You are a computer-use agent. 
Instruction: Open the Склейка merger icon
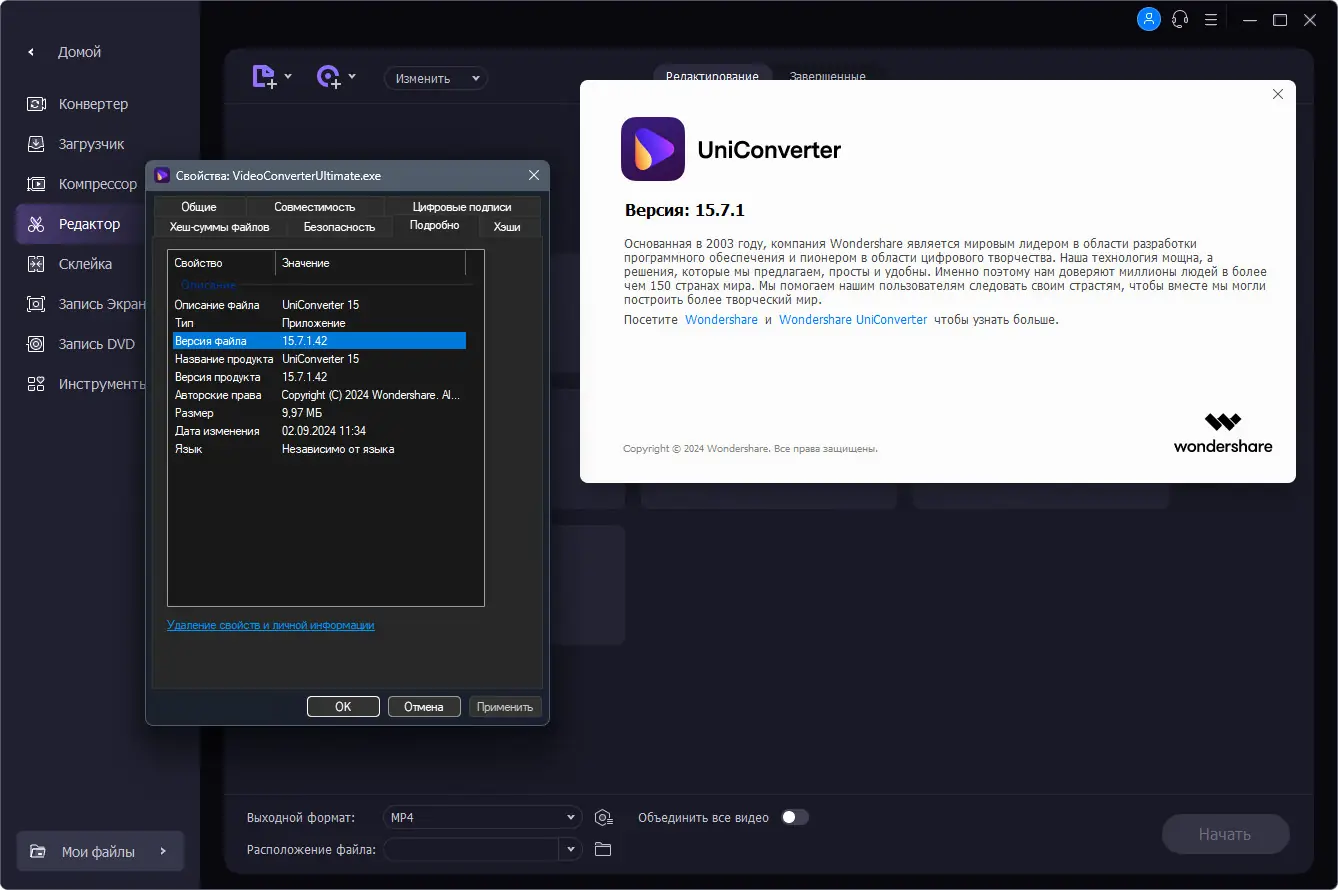click(36, 264)
